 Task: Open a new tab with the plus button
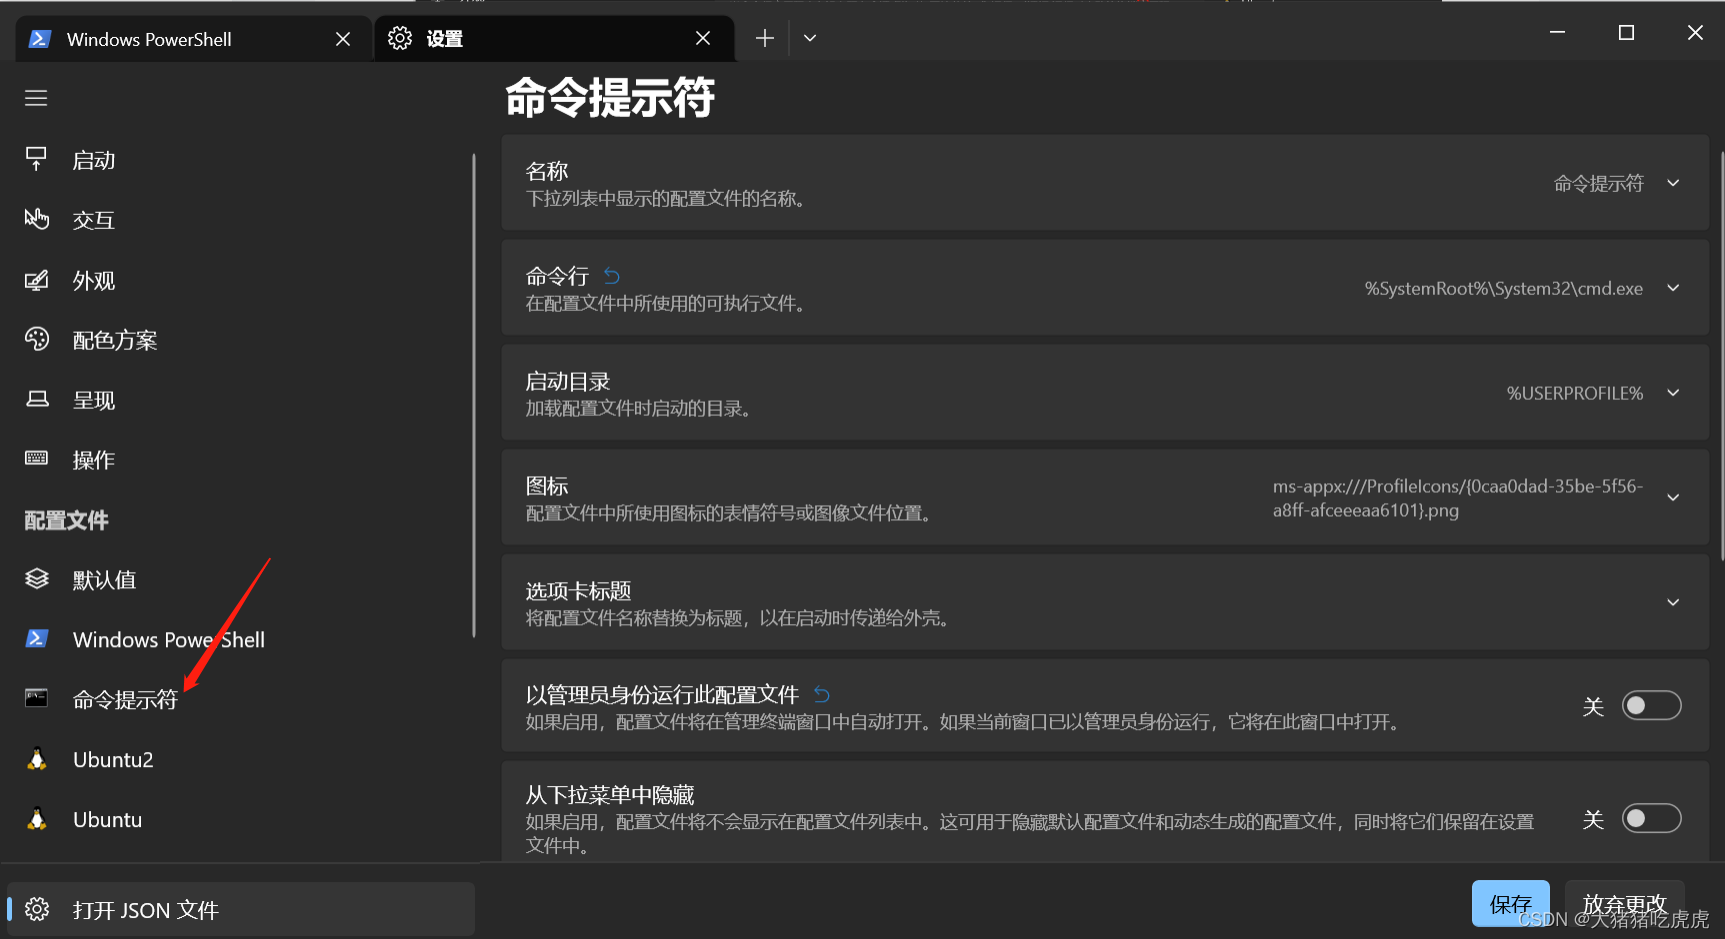coord(765,38)
